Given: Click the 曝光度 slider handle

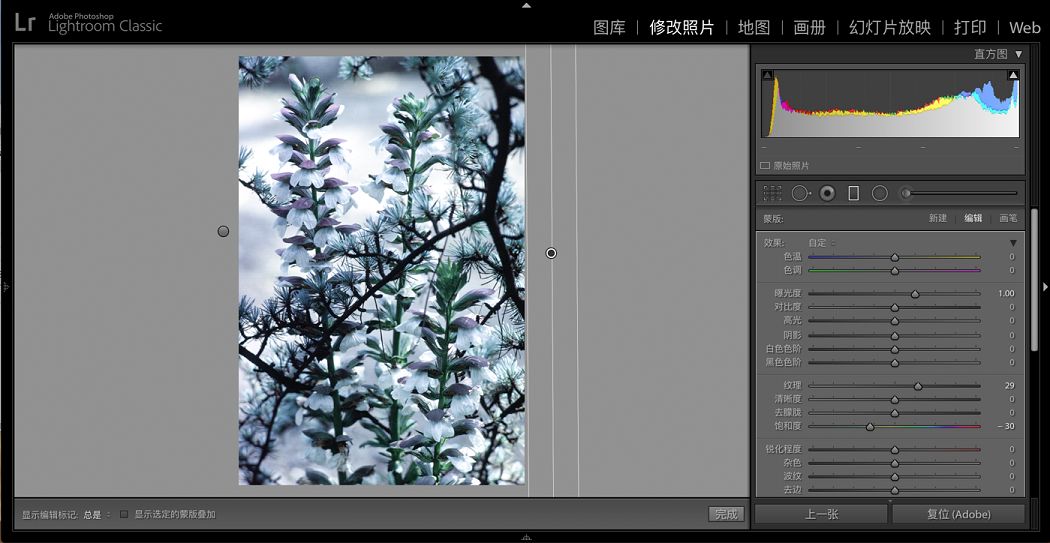Looking at the screenshot, I should click(915, 294).
